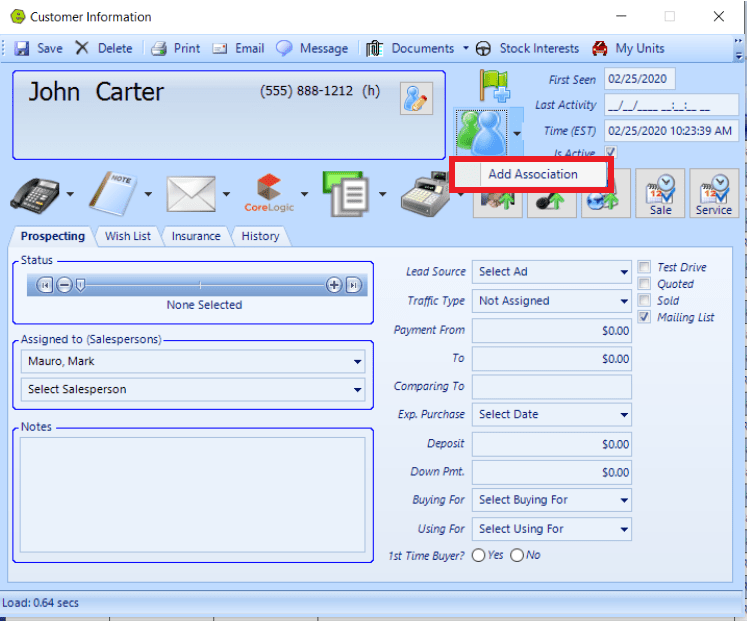Click the green flag with plus icon

tap(494, 85)
